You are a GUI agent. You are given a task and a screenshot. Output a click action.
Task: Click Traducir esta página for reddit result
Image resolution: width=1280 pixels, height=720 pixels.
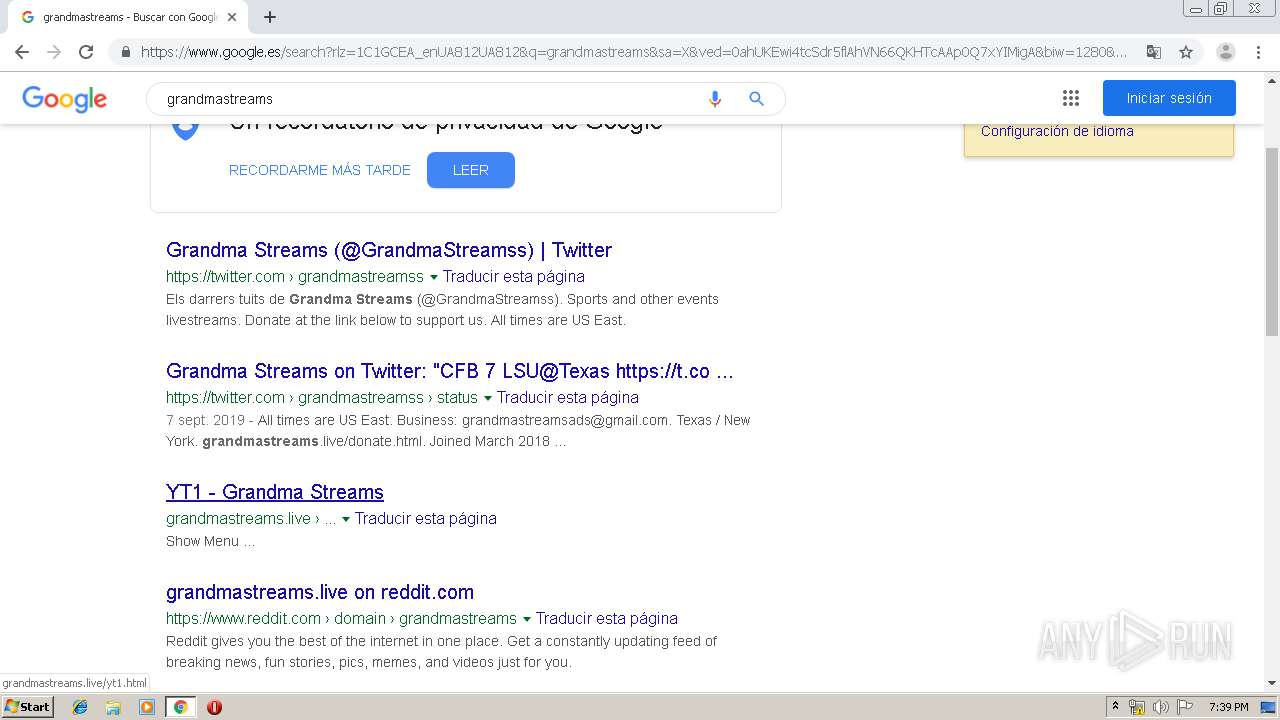tap(607, 618)
